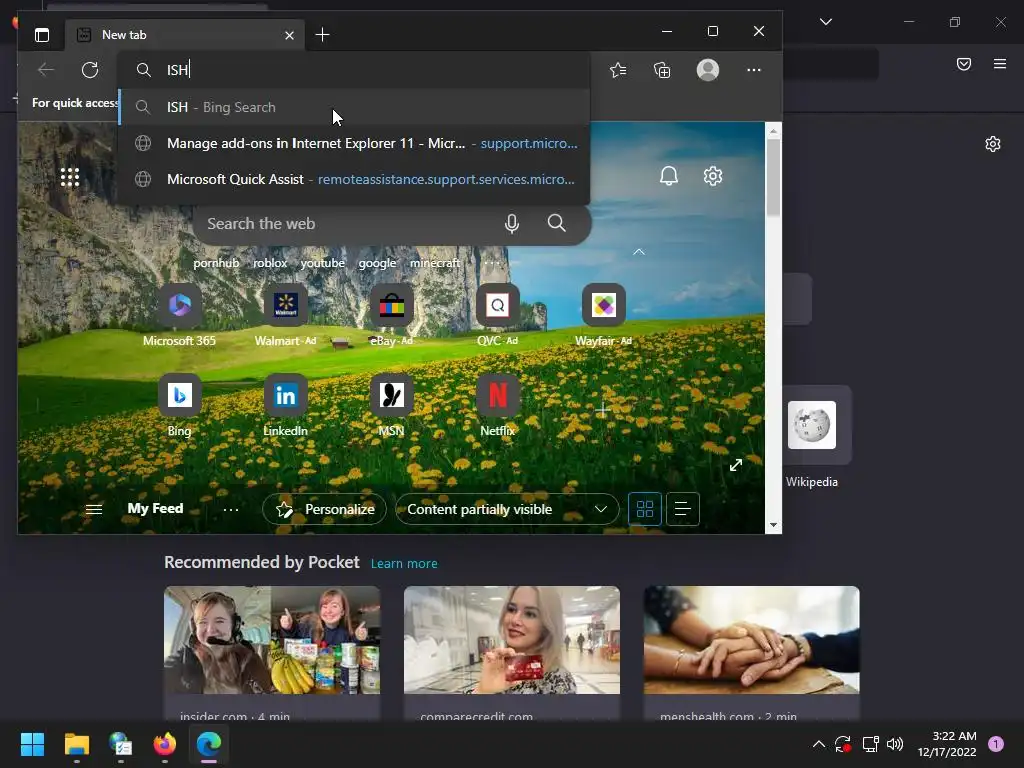Image resolution: width=1024 pixels, height=768 pixels.
Task: Open menshealth.com Pocket article thumbnail
Action: [x=752, y=640]
